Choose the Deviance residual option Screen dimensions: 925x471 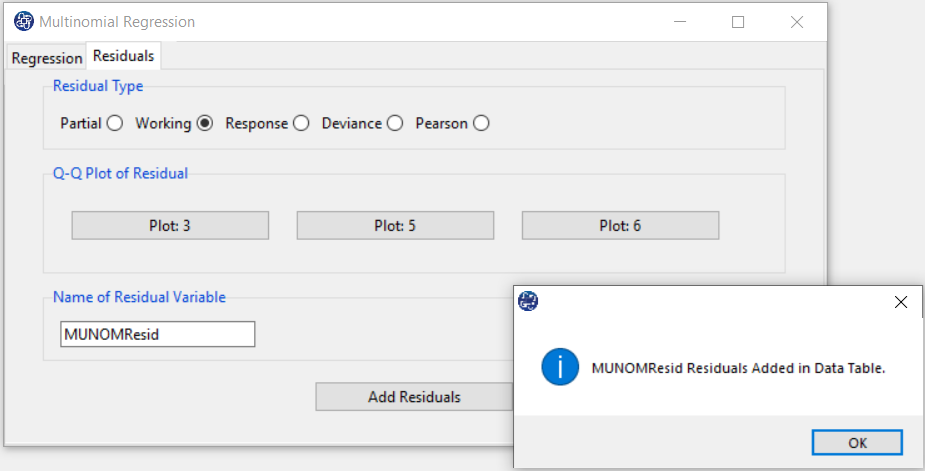[395, 123]
